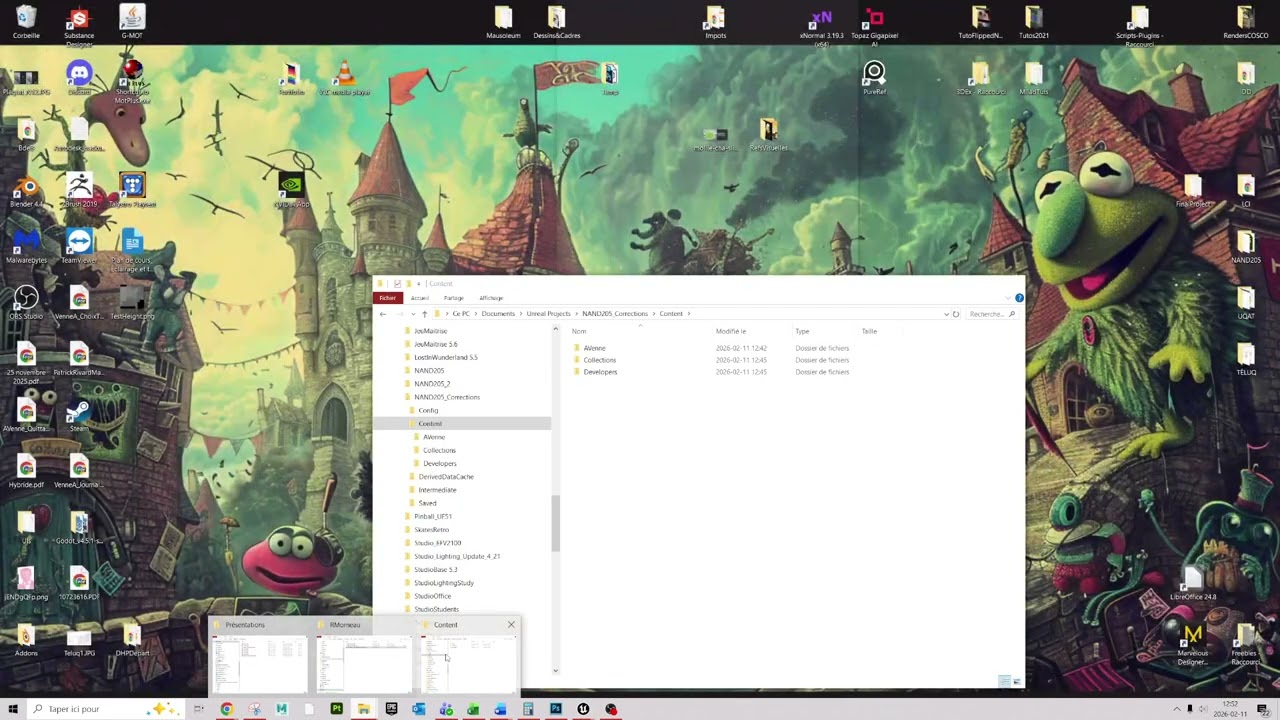Go up one folder level
Screen dimensions: 1280x720
pyautogui.click(x=424, y=314)
